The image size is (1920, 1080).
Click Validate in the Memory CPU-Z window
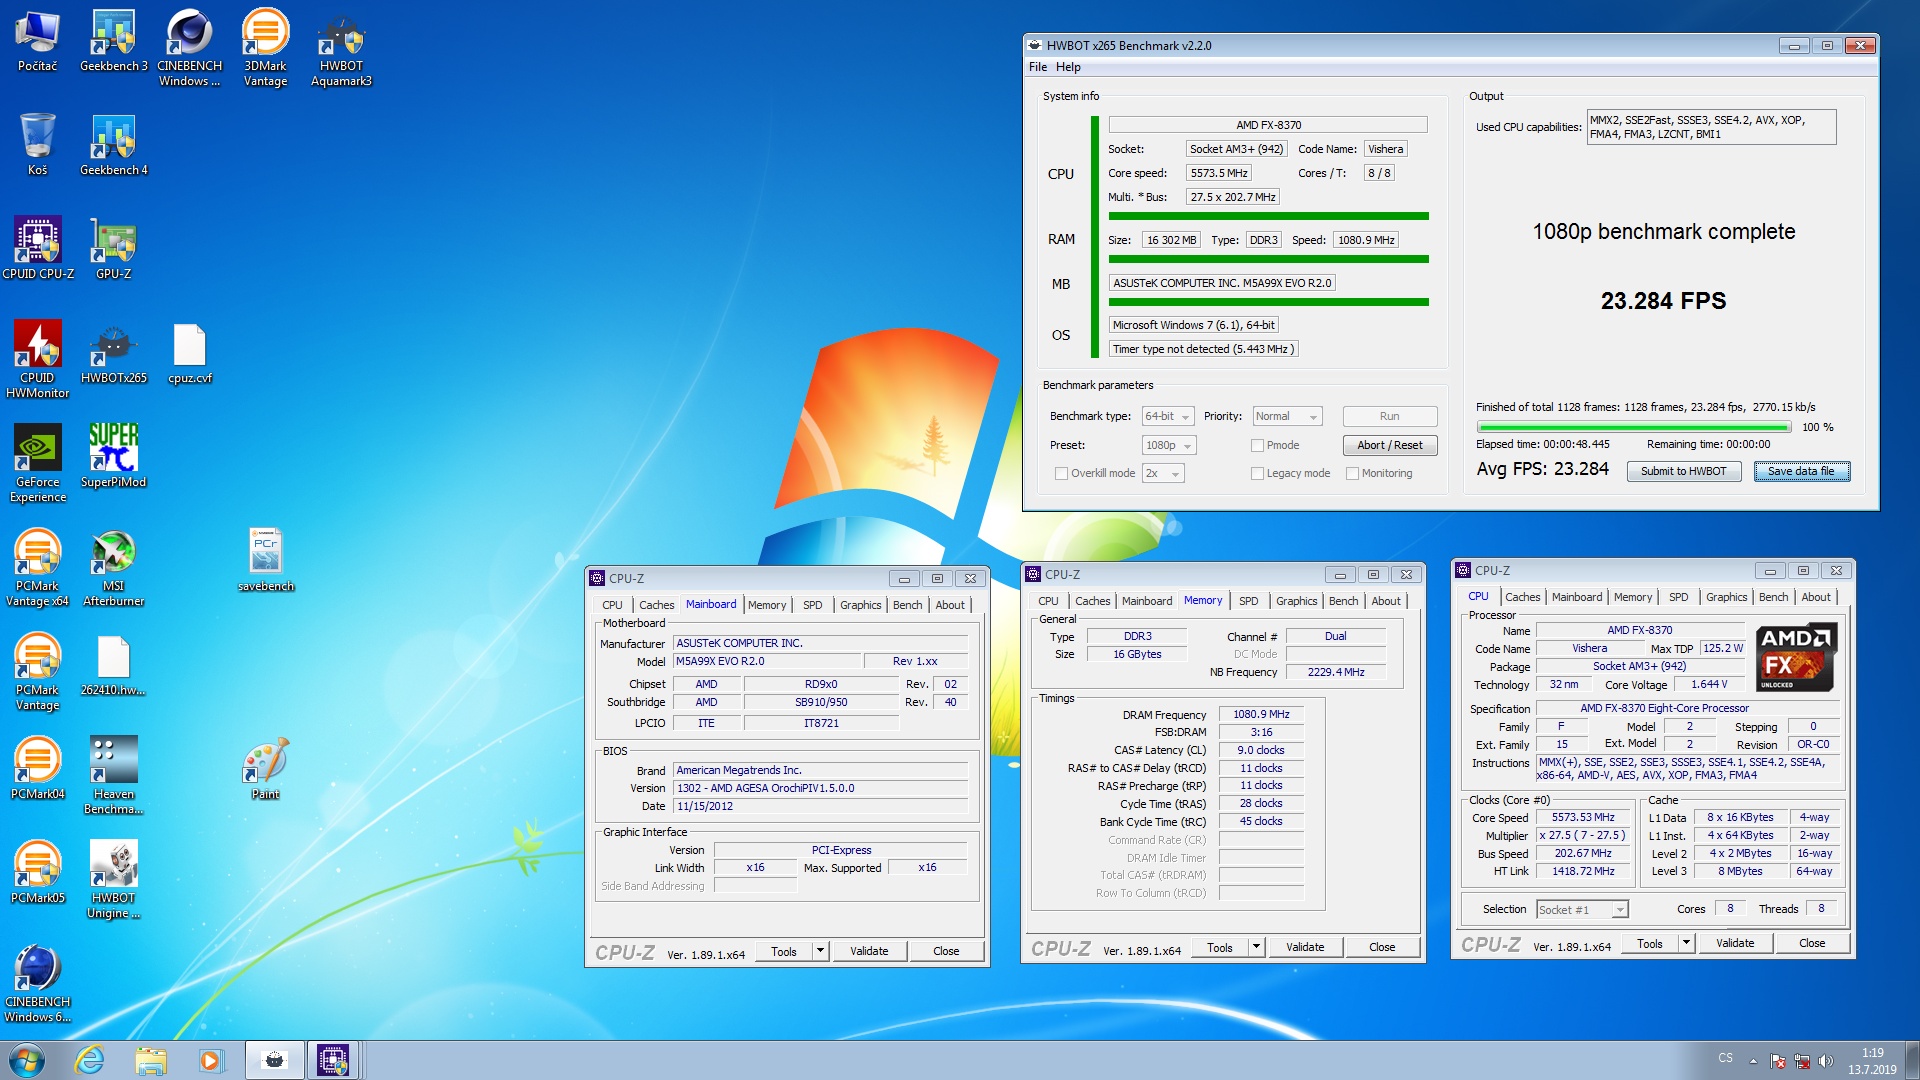[x=1304, y=947]
